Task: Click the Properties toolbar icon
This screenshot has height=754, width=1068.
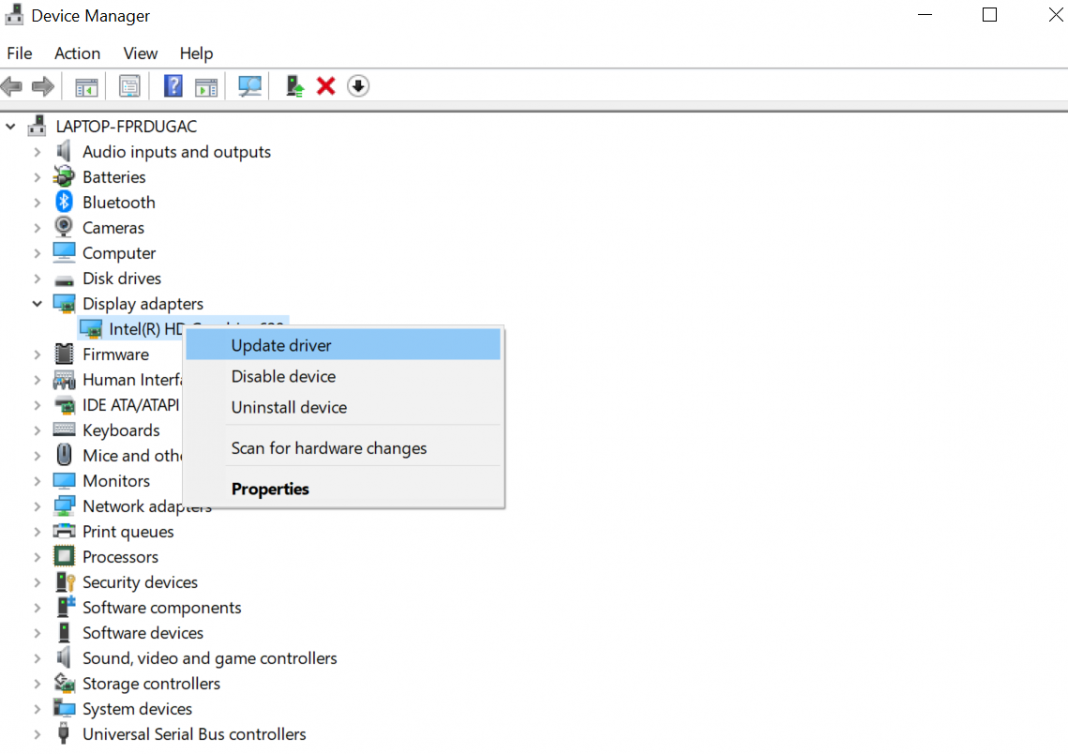Action: [129, 86]
